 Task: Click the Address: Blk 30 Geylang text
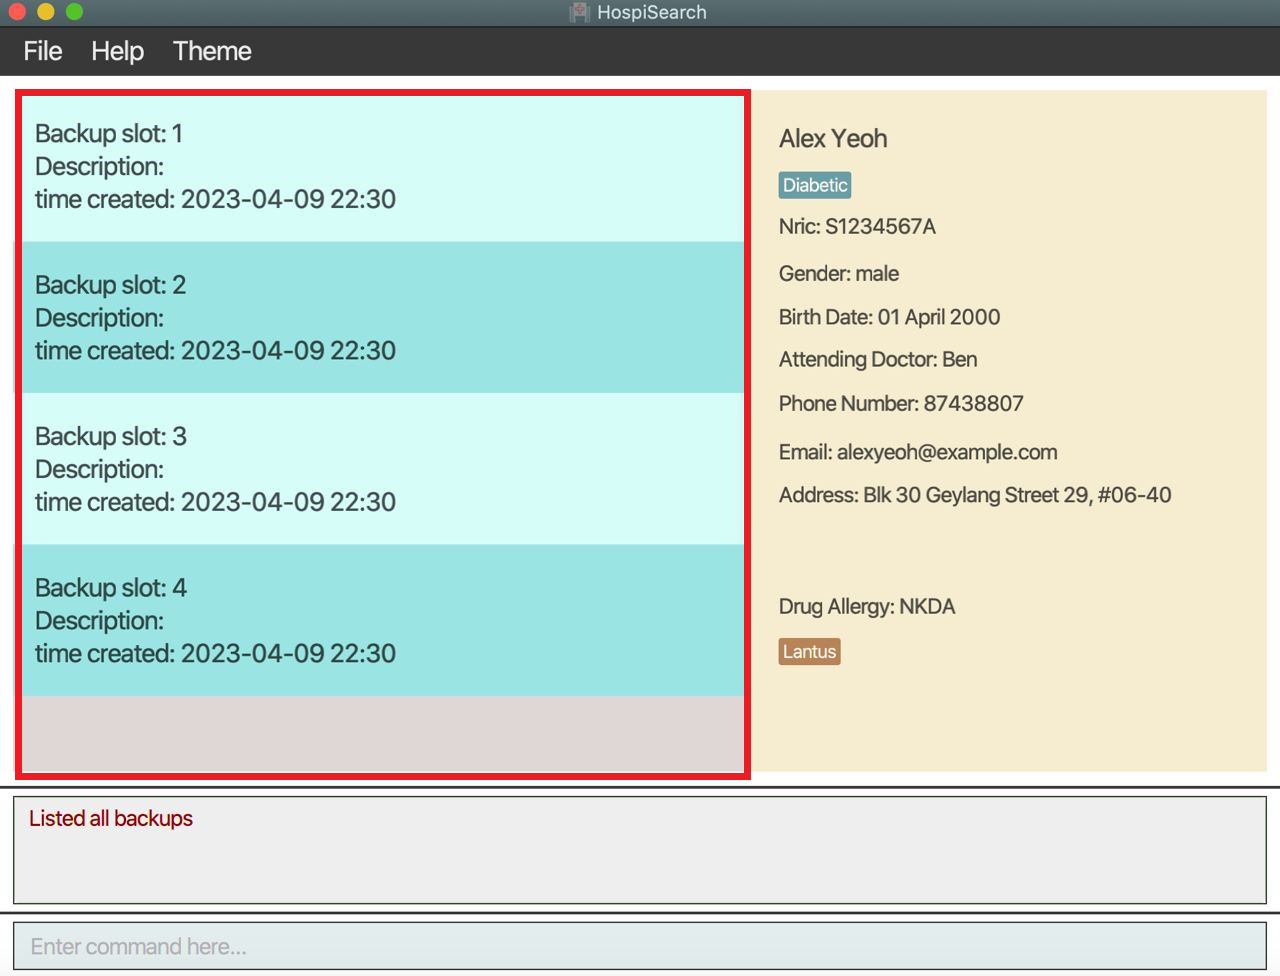(x=975, y=495)
